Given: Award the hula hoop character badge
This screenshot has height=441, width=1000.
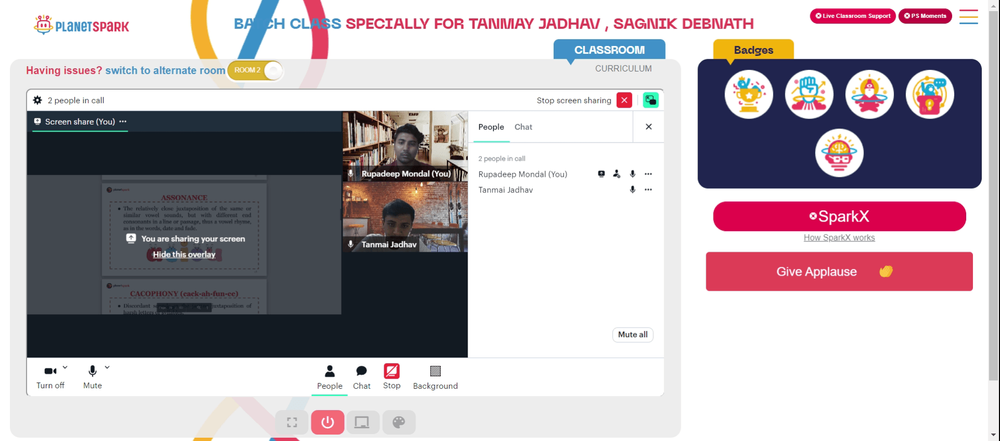Looking at the screenshot, I should point(869,94).
